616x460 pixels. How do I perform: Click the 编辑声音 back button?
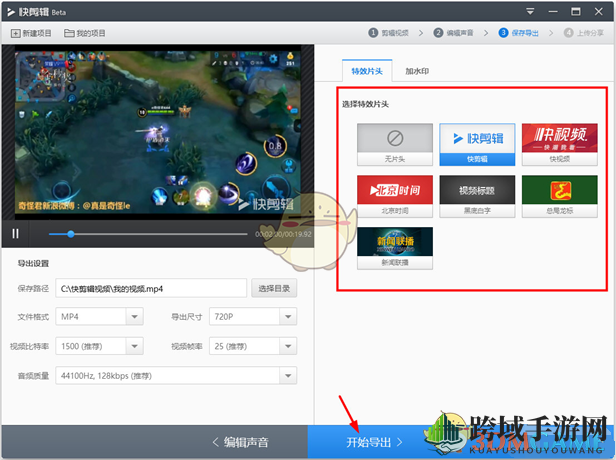click(x=240, y=442)
